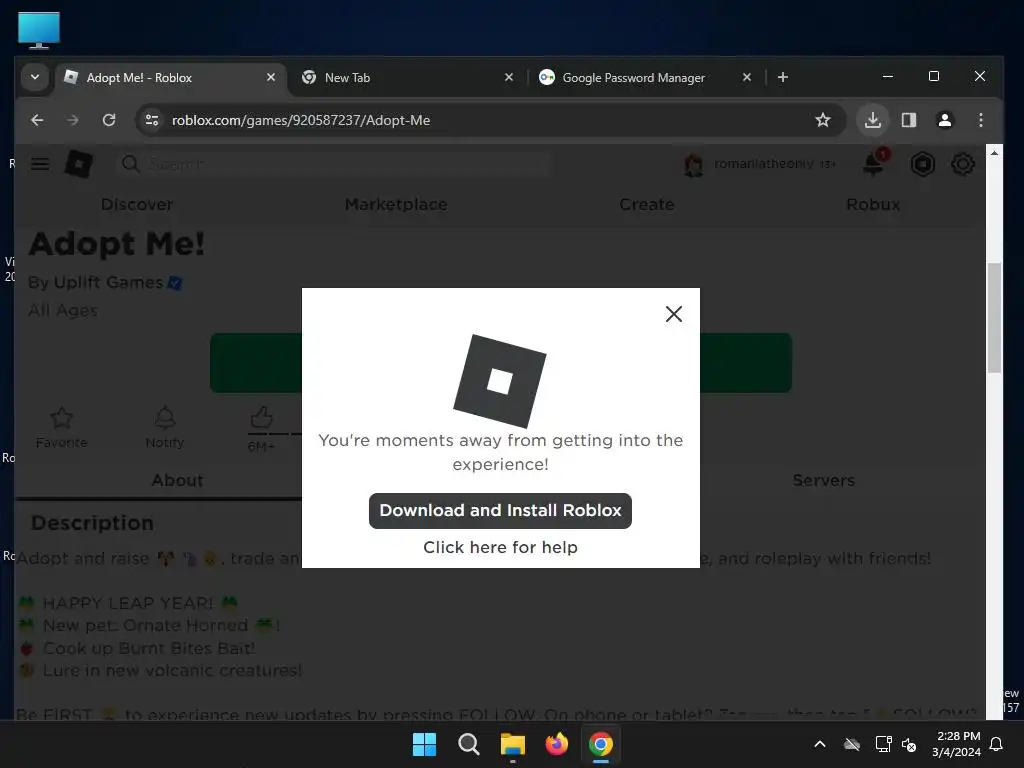The width and height of the screenshot is (1024, 768).
Task: Open the Marketplace menu
Action: coord(396,204)
